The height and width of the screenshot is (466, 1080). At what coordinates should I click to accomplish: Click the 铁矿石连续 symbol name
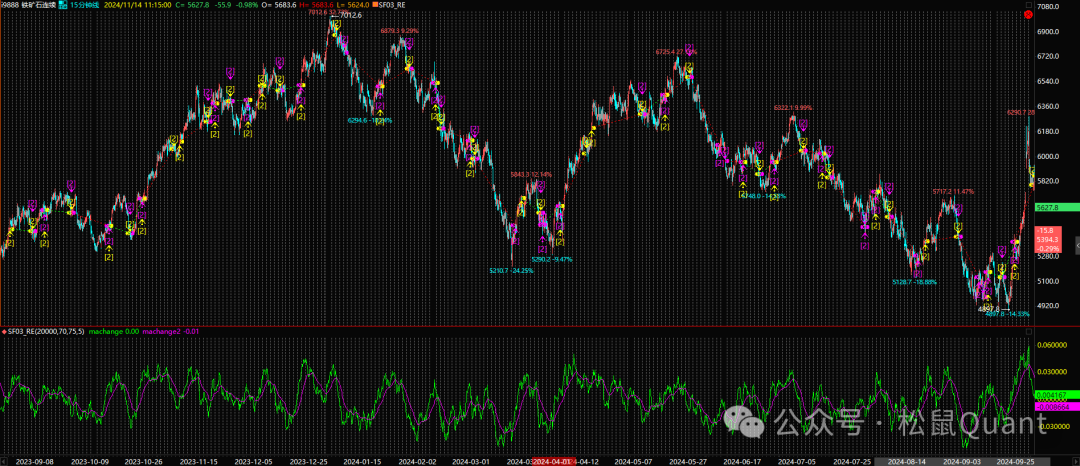coord(38,4)
